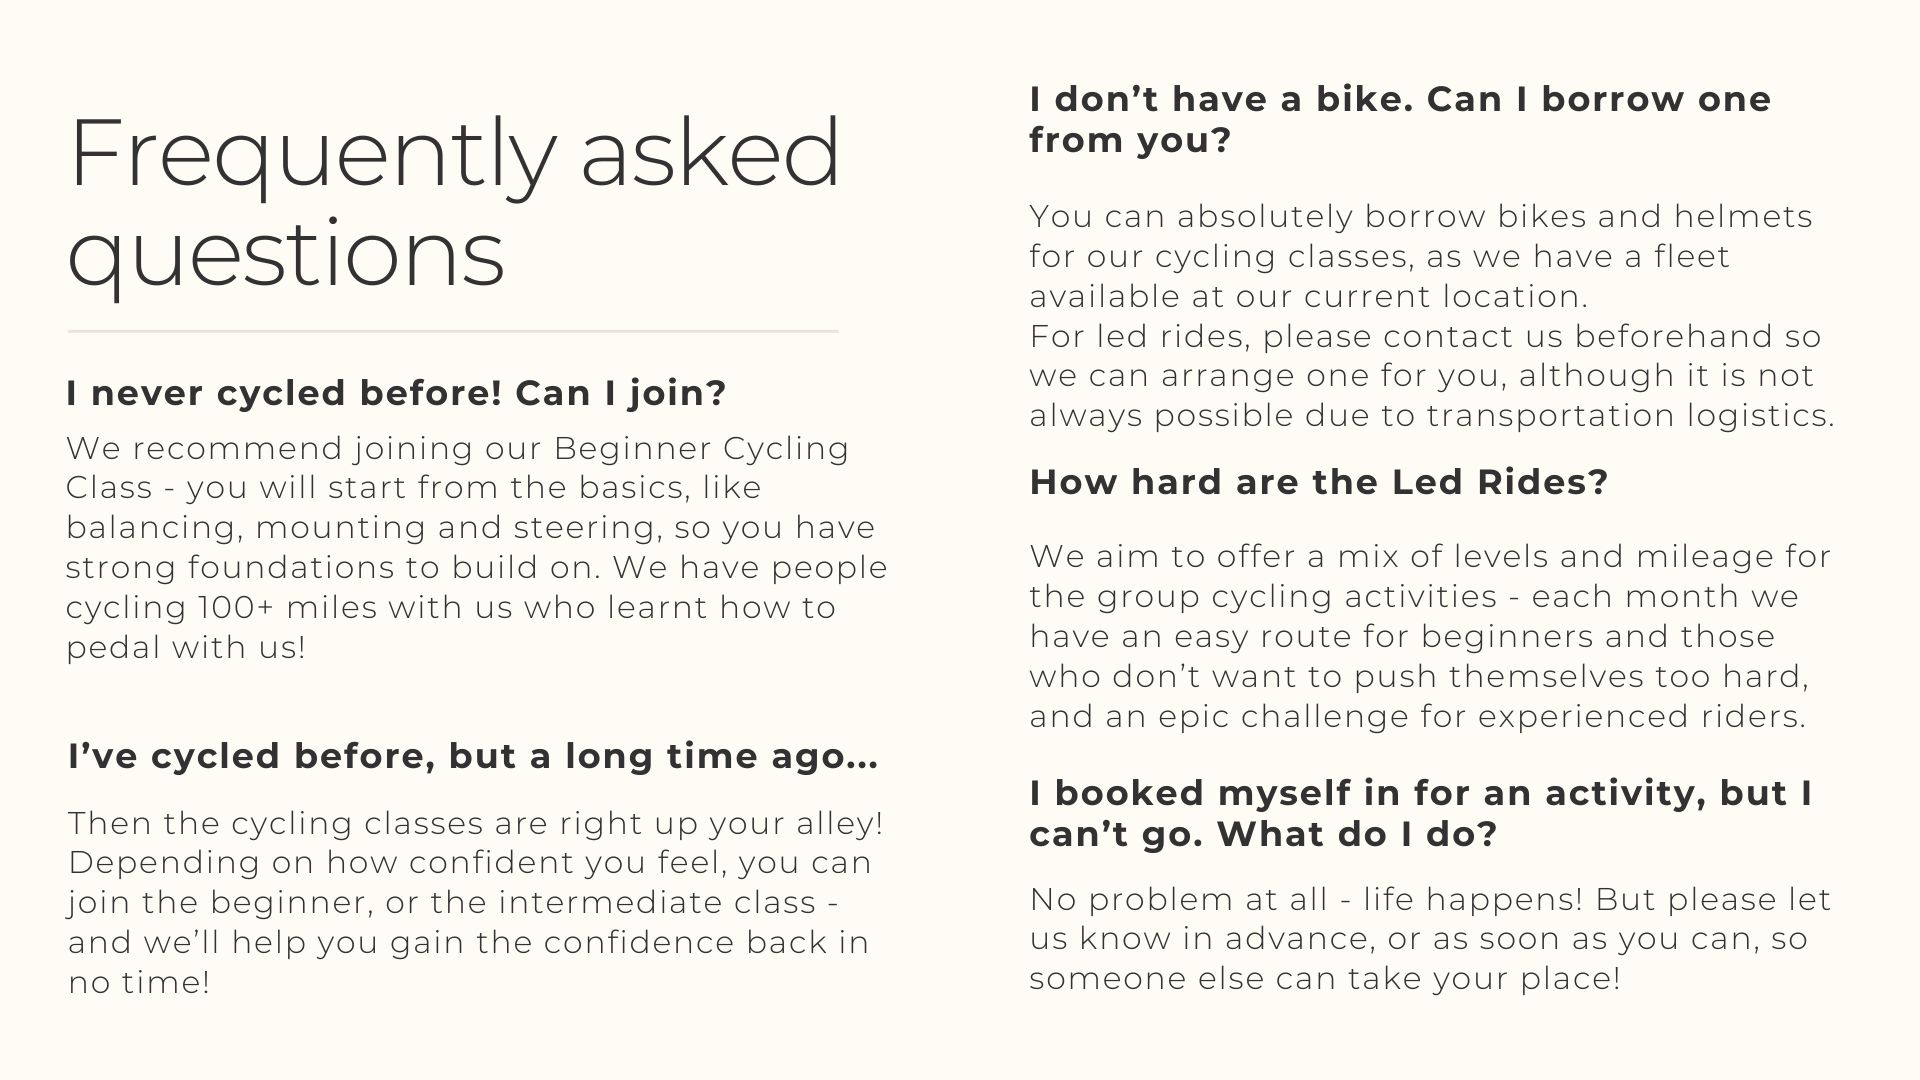
Task: Click the paragraph starting 'We aim to offer'
Action: [1430, 636]
